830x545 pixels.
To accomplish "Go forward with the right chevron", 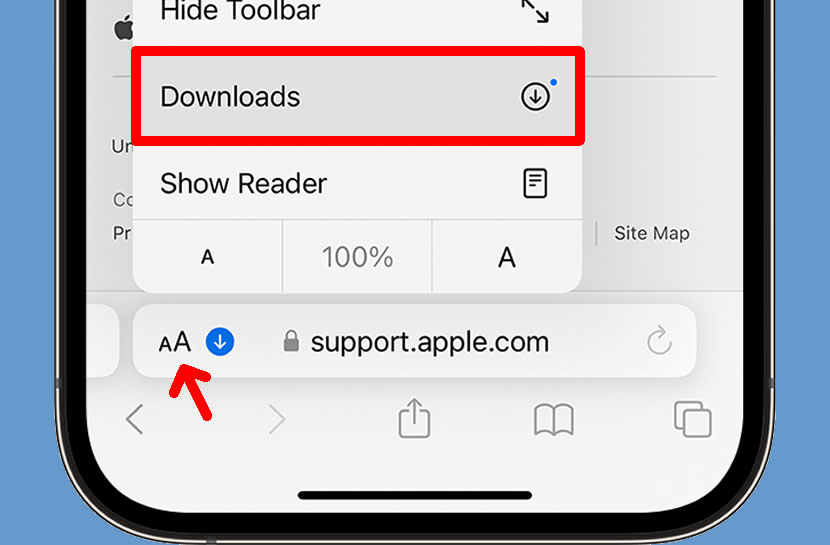I will pyautogui.click(x=276, y=420).
